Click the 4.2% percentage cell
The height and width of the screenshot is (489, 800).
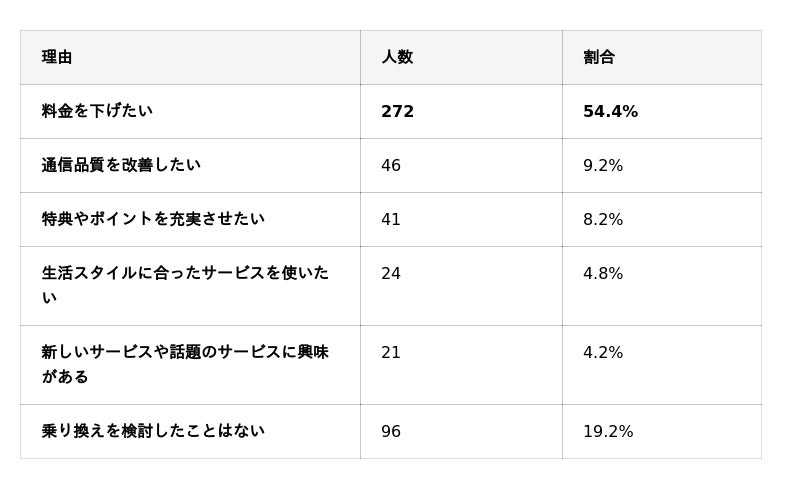click(603, 353)
